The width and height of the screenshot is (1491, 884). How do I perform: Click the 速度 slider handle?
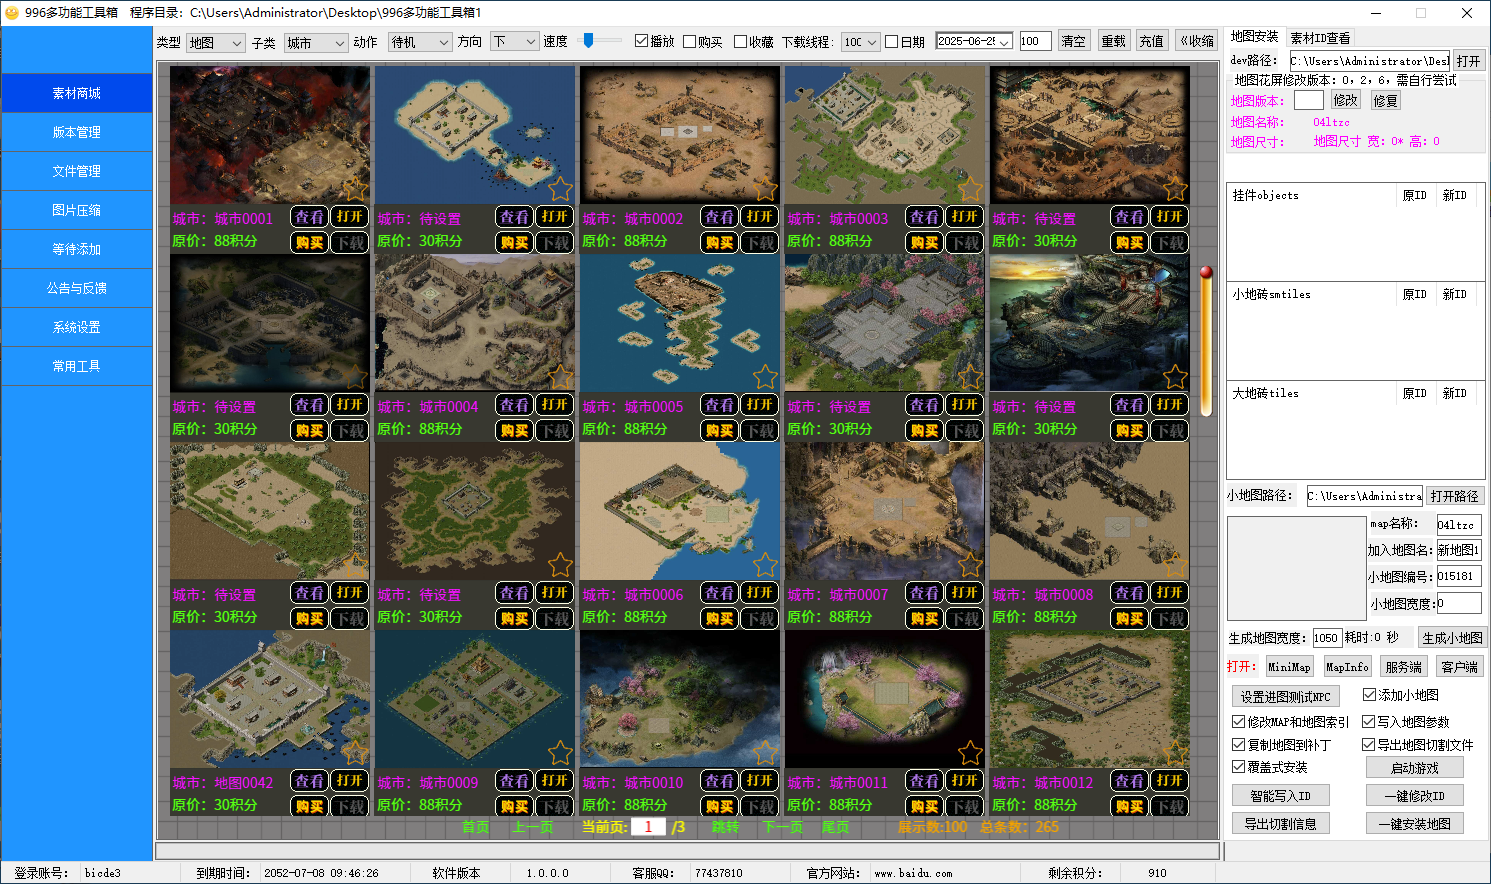point(589,41)
